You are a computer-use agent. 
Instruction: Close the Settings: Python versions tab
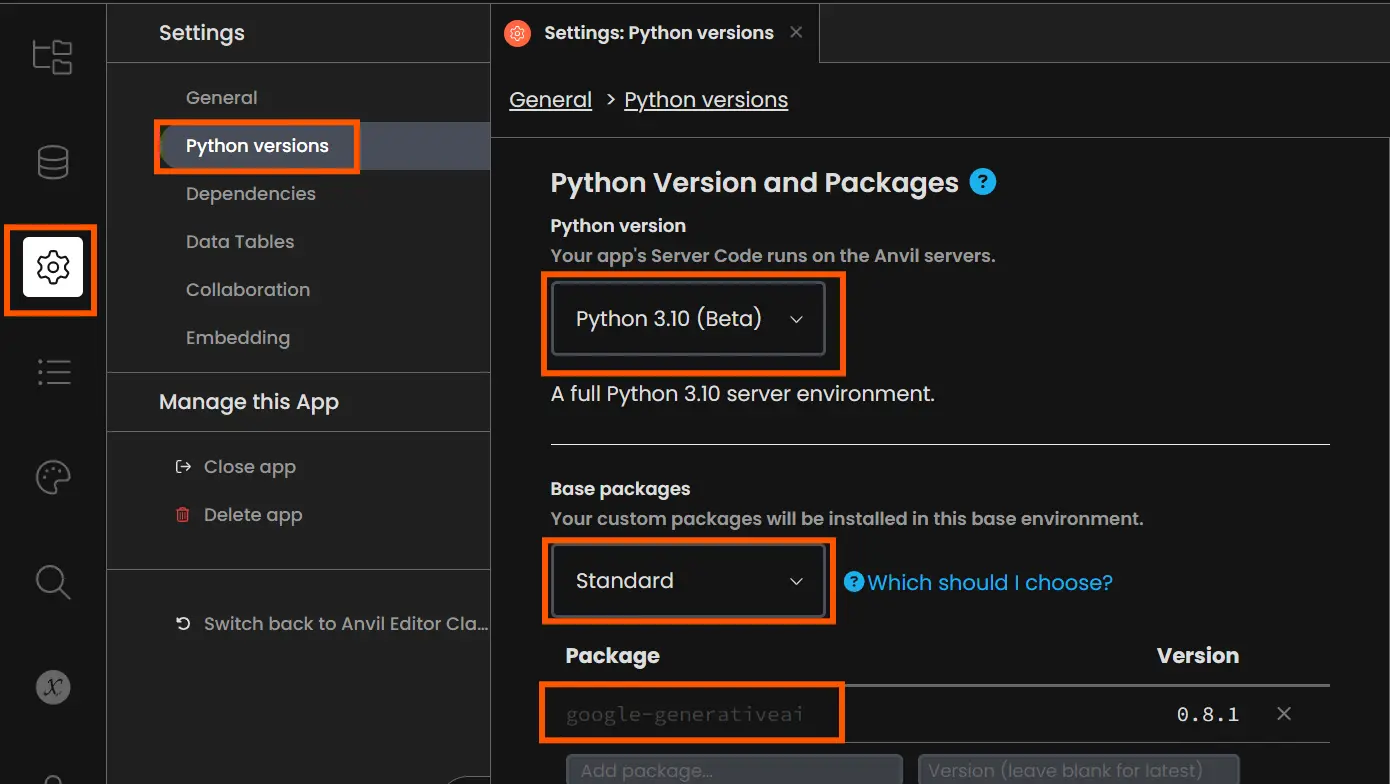click(796, 32)
